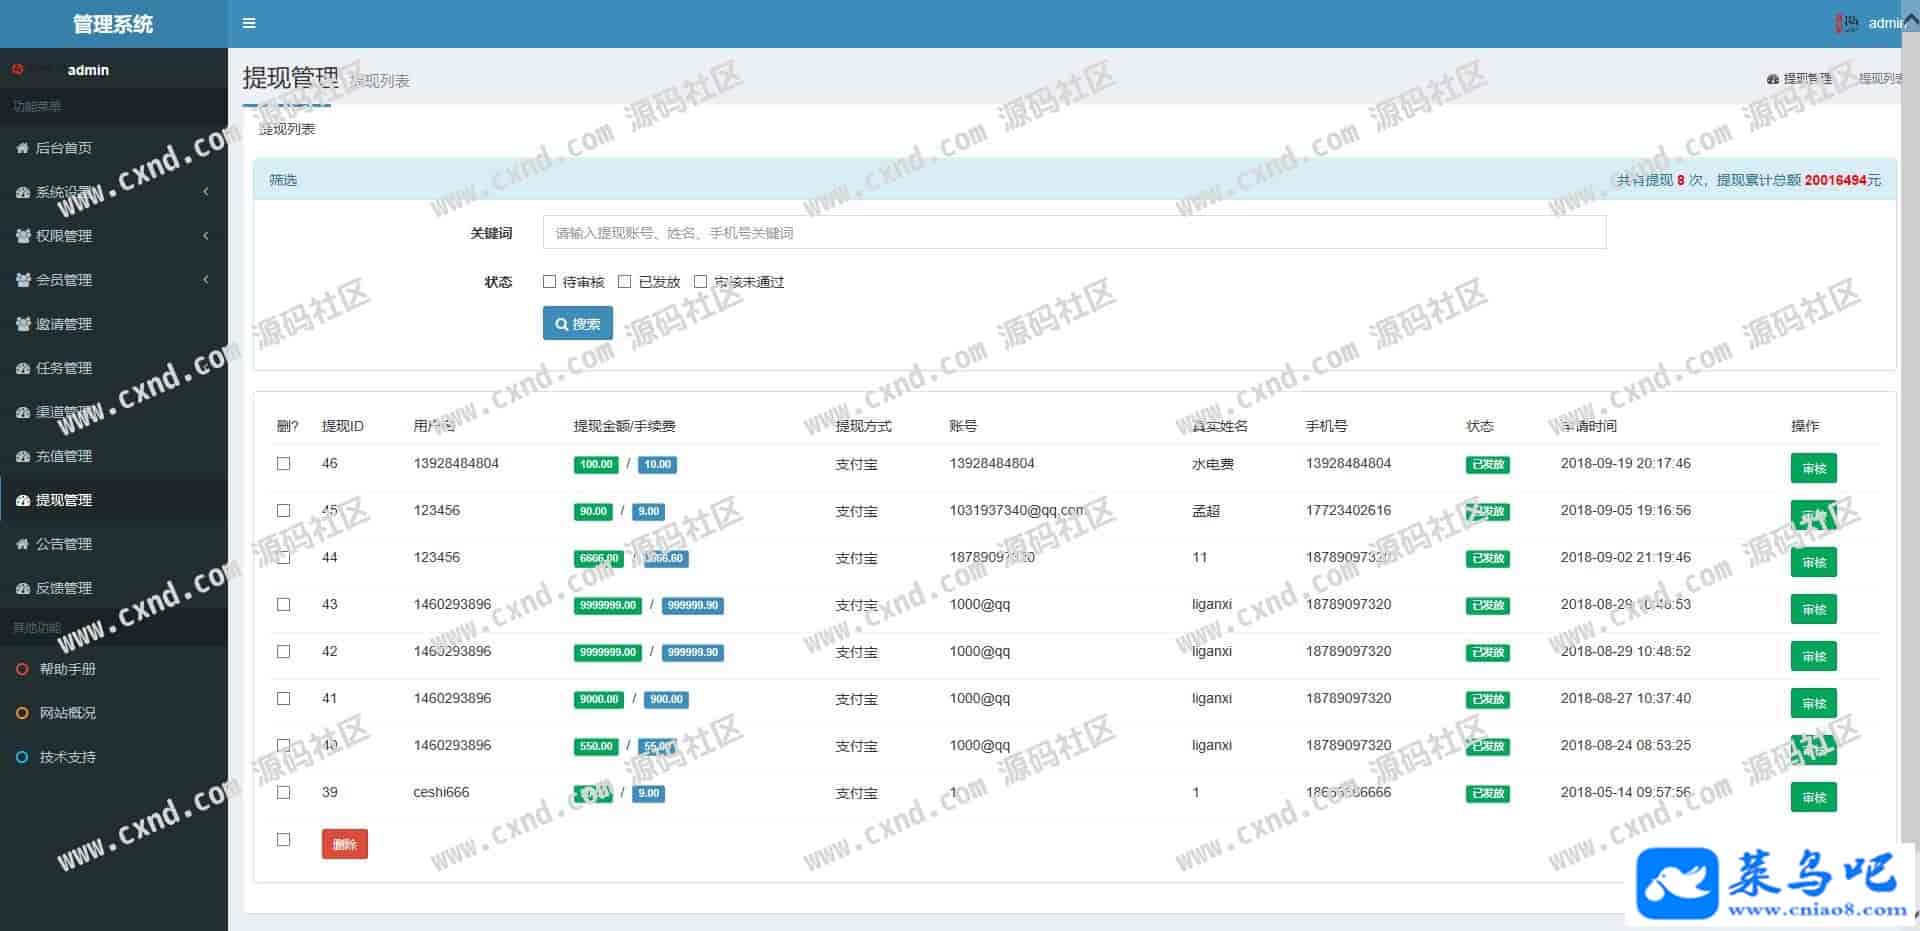Click the dashboard icon beside 充值管理
This screenshot has width=1920, height=931.
tap(22, 456)
